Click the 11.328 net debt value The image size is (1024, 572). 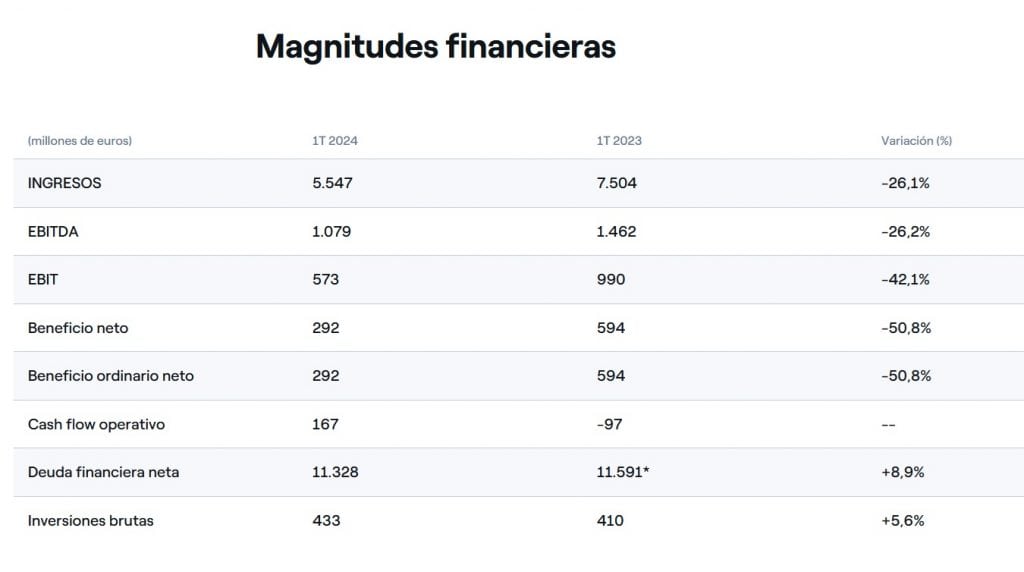pyautogui.click(x=335, y=472)
